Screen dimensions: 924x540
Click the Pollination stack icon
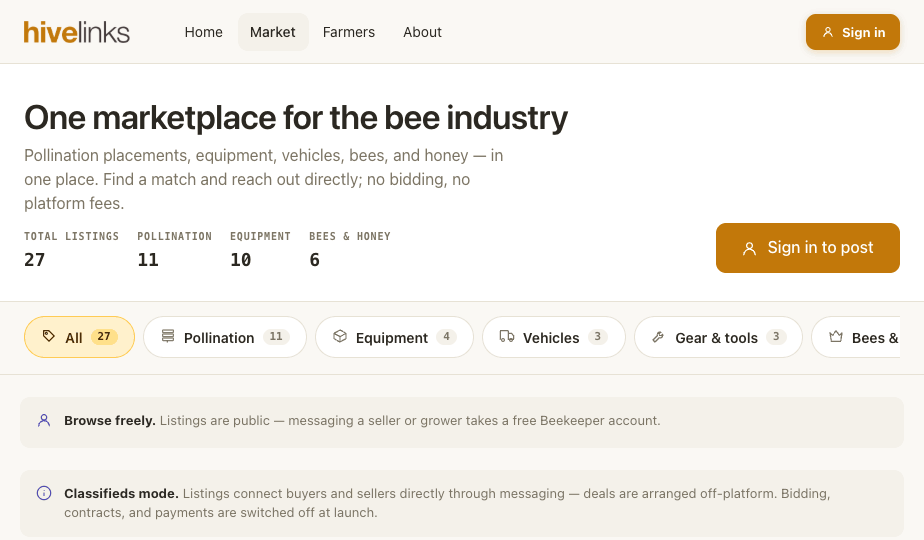pyautogui.click(x=168, y=336)
